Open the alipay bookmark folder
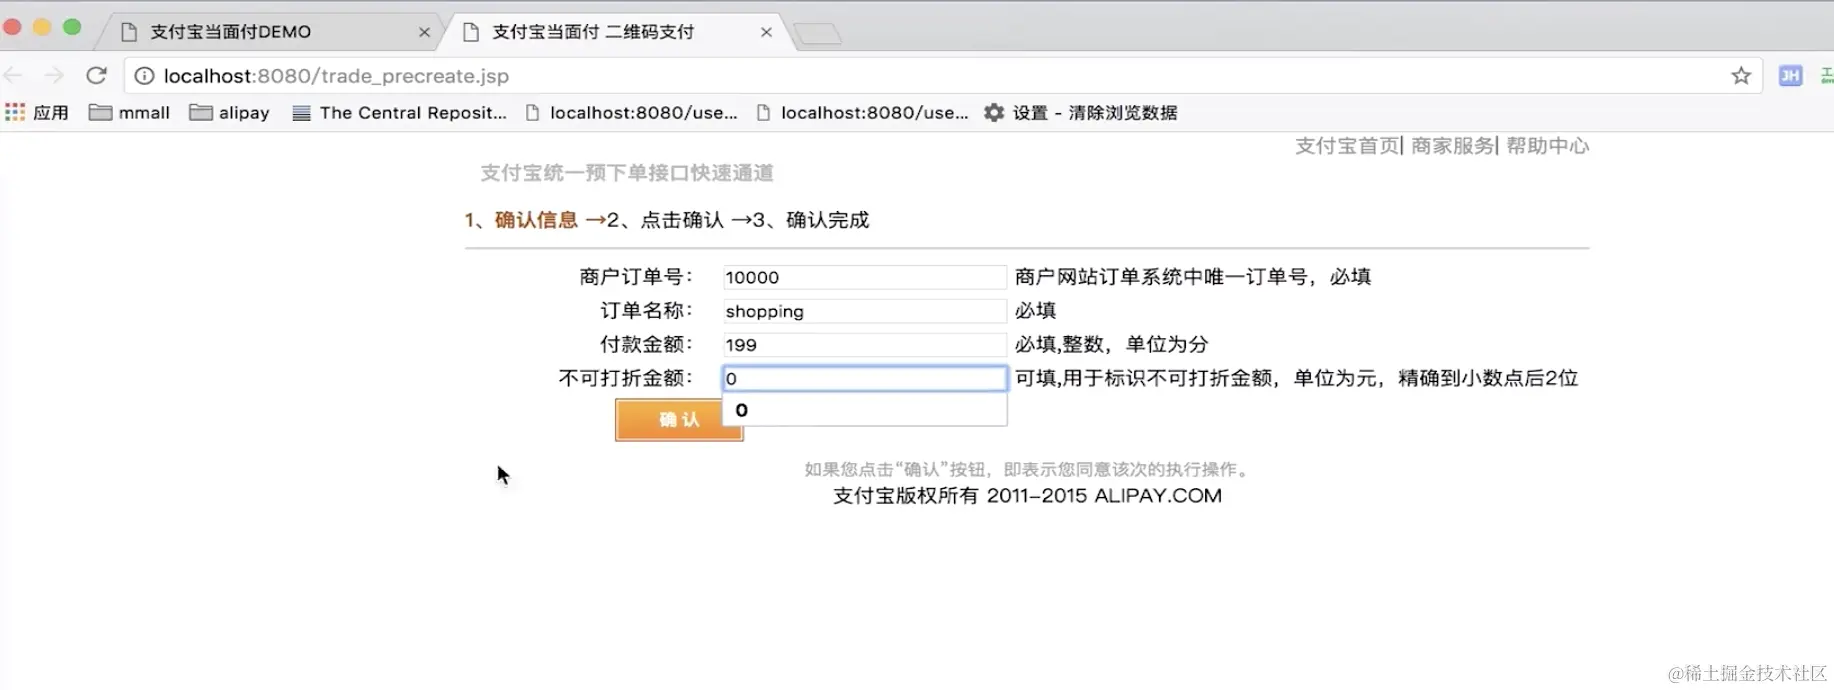The height and width of the screenshot is (690, 1834). (230, 112)
